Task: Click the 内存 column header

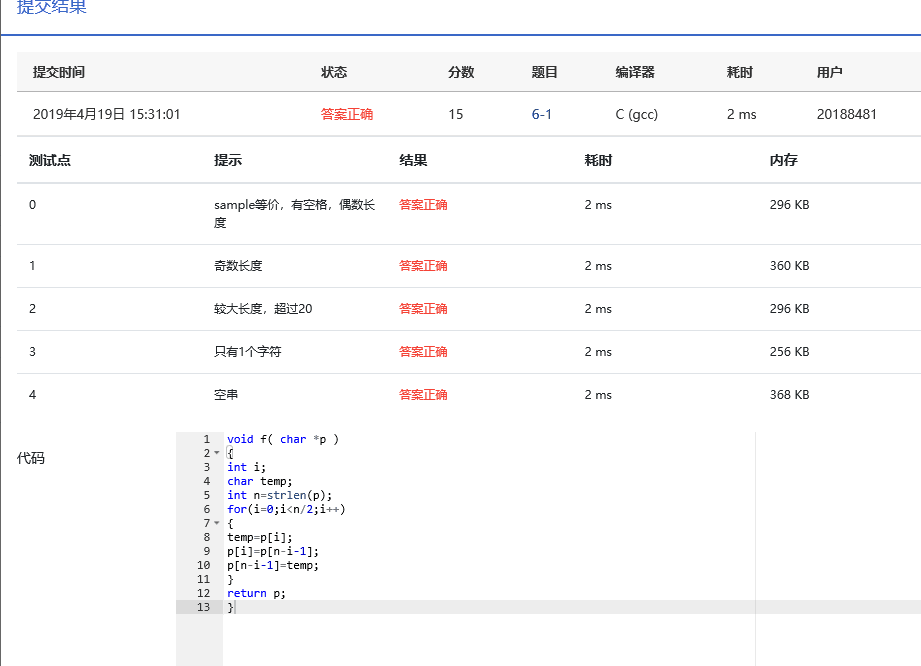Action: (x=783, y=160)
